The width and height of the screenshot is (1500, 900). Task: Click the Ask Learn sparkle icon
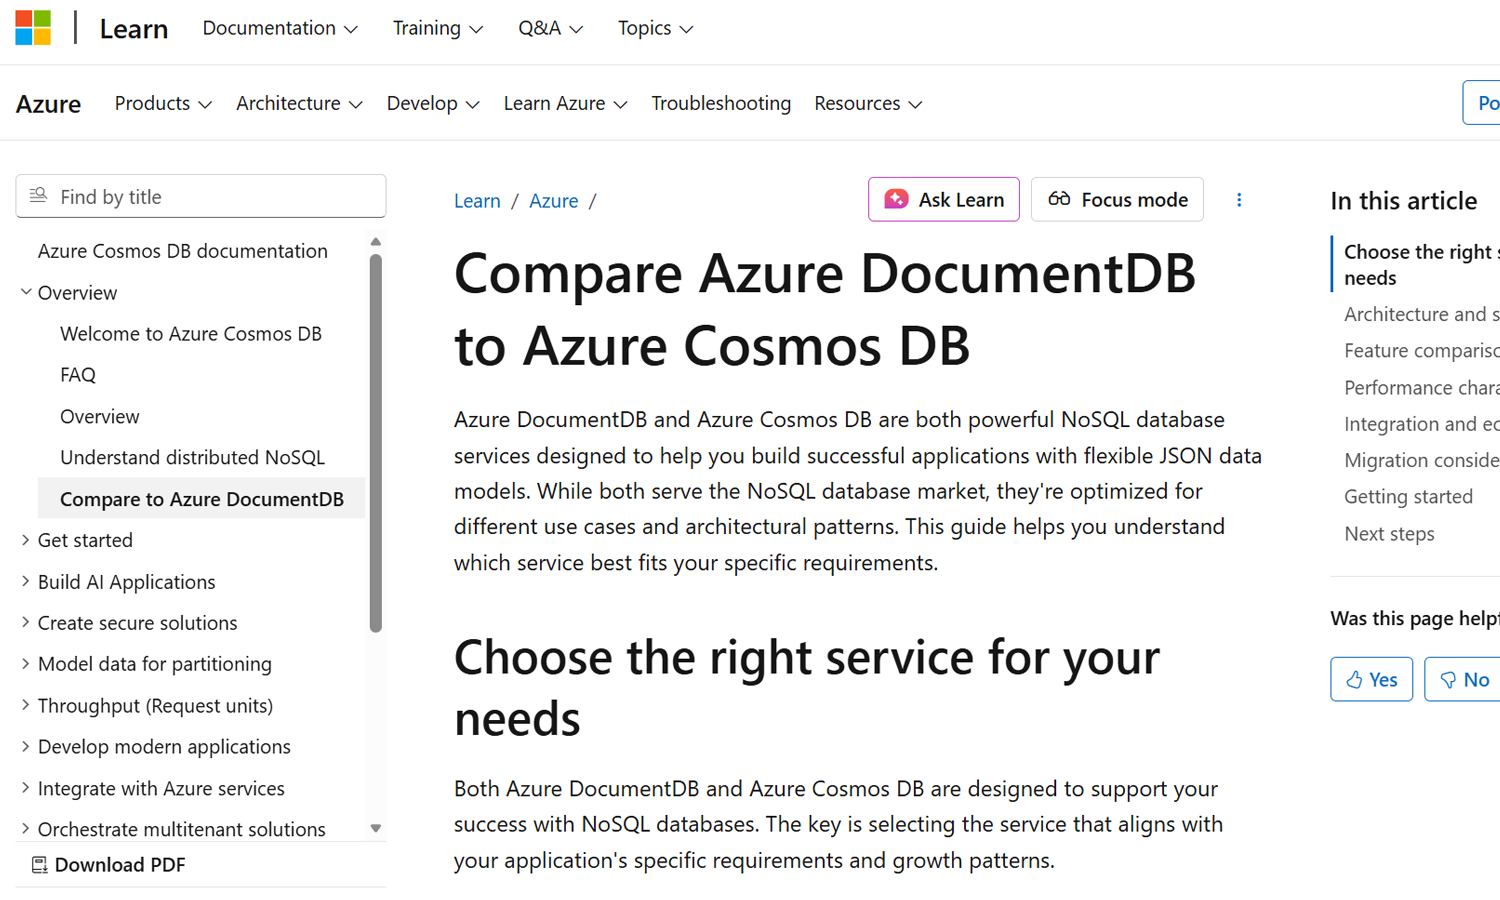click(896, 199)
